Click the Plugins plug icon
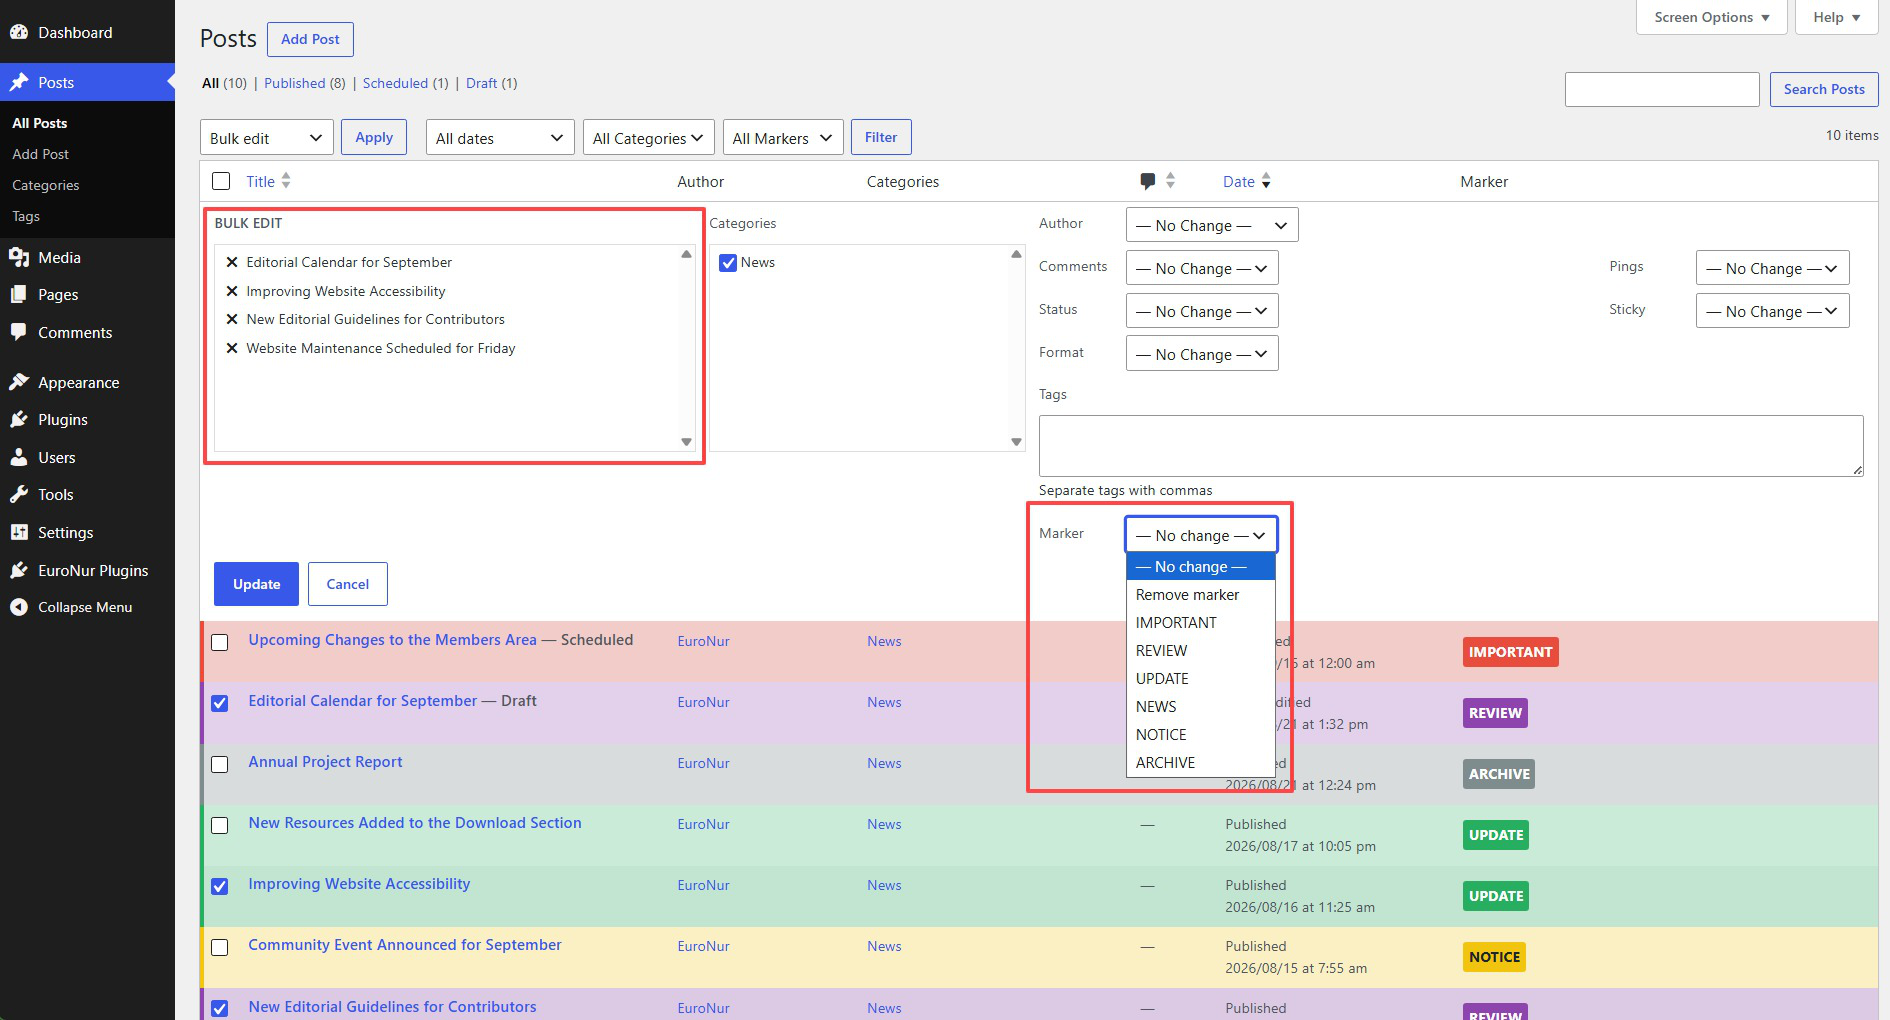This screenshot has height=1020, width=1890. point(19,419)
